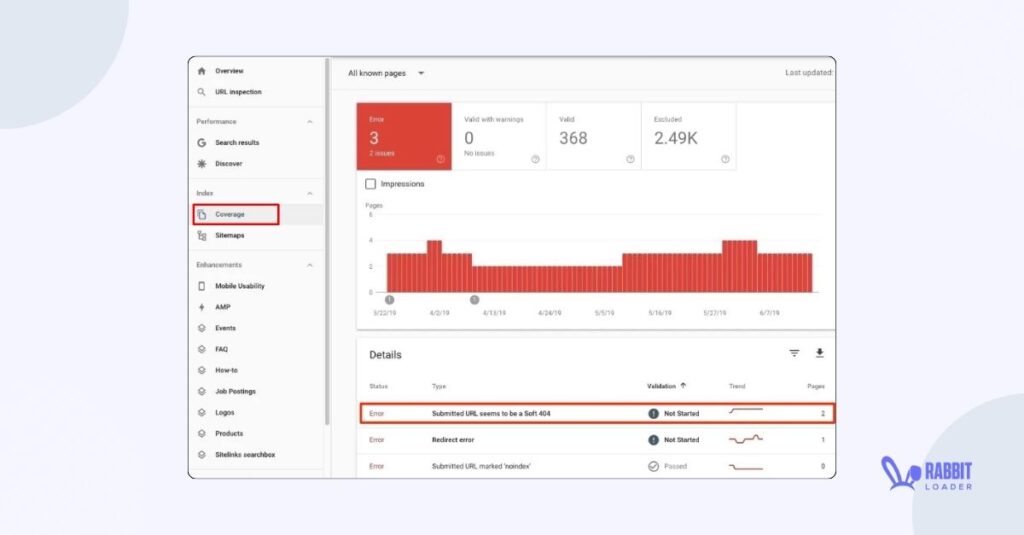The image size is (1024, 535).
Task: Click the Redirect error trend sparkline
Action: pos(746,439)
